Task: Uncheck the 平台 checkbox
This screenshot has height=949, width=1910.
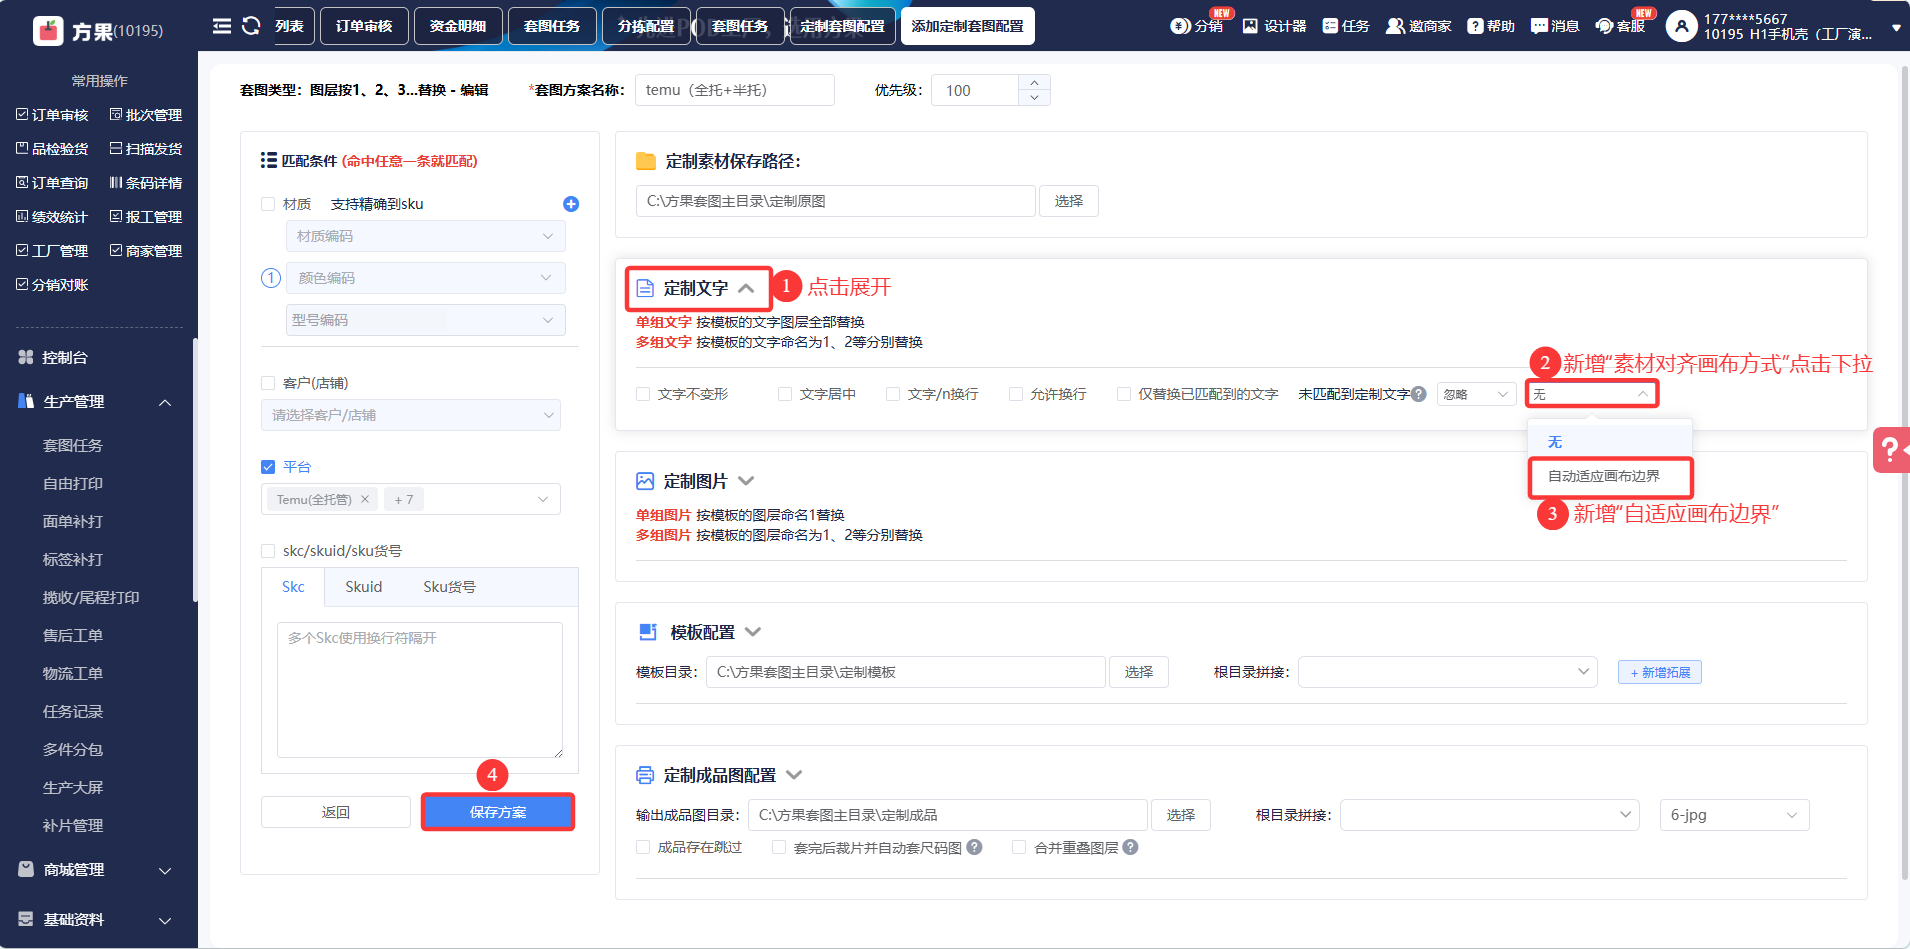Action: (268, 467)
